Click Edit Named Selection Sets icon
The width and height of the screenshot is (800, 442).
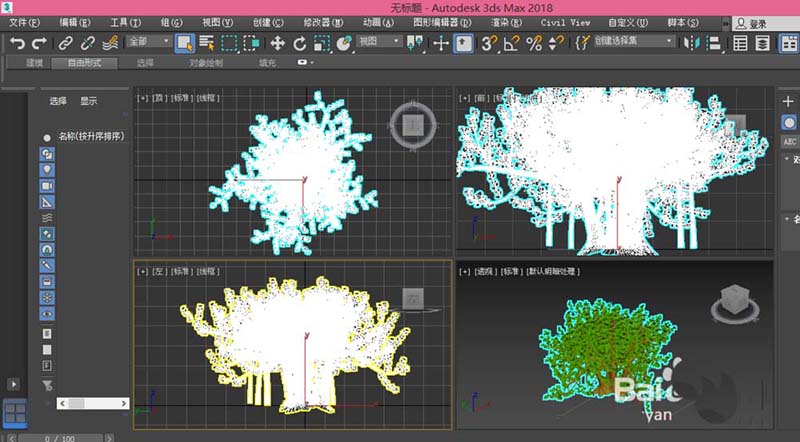pos(582,43)
